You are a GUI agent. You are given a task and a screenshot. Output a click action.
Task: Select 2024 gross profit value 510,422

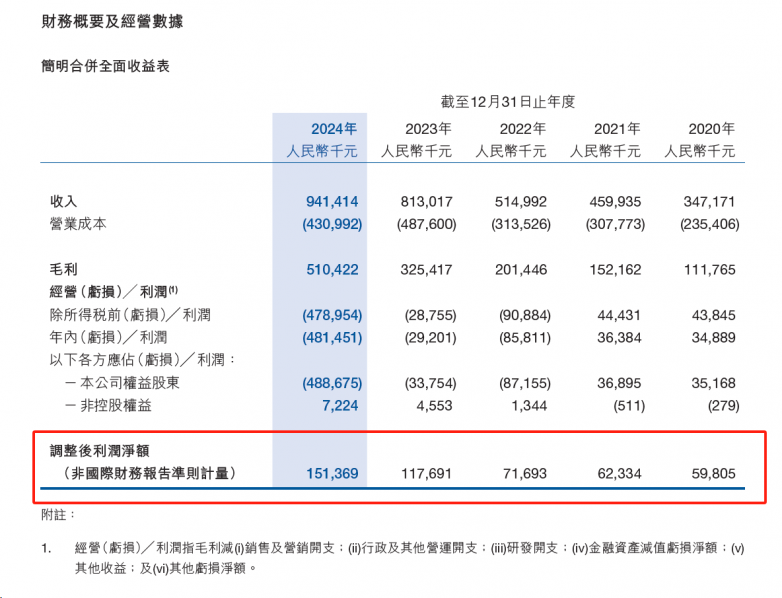coord(331,269)
